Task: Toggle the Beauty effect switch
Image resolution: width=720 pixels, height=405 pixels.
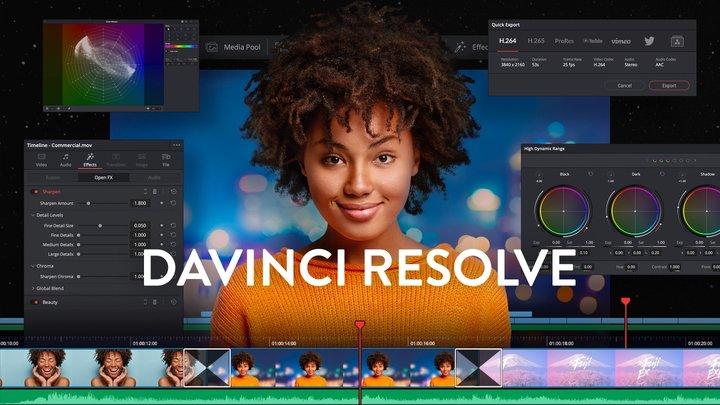Action: click(x=36, y=301)
